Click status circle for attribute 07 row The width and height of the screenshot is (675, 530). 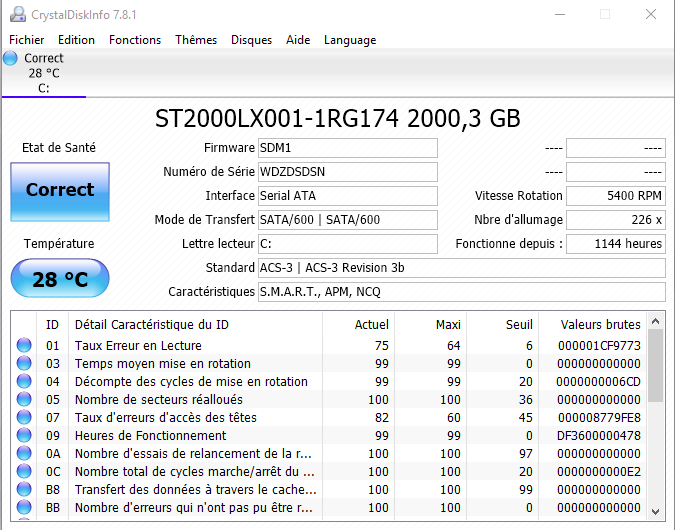pyautogui.click(x=24, y=417)
